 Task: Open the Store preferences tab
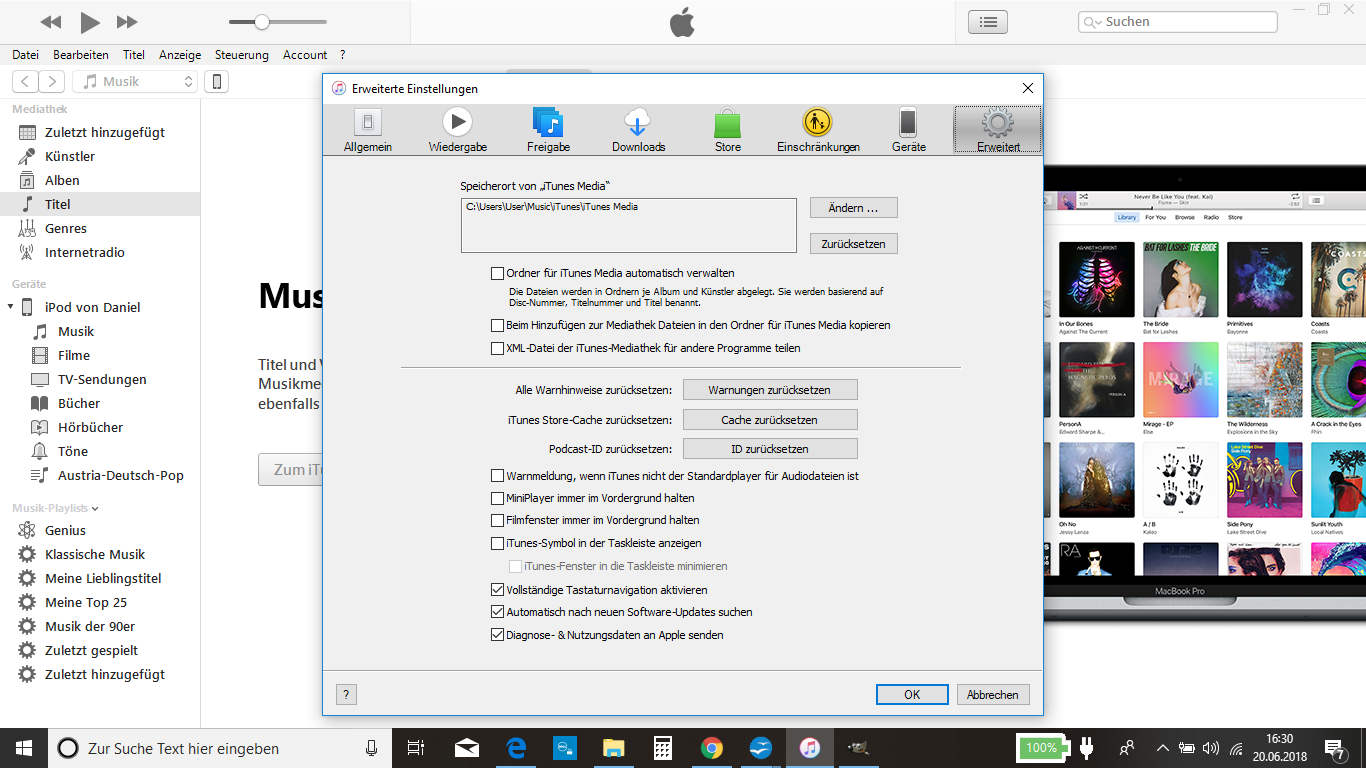pos(727,130)
